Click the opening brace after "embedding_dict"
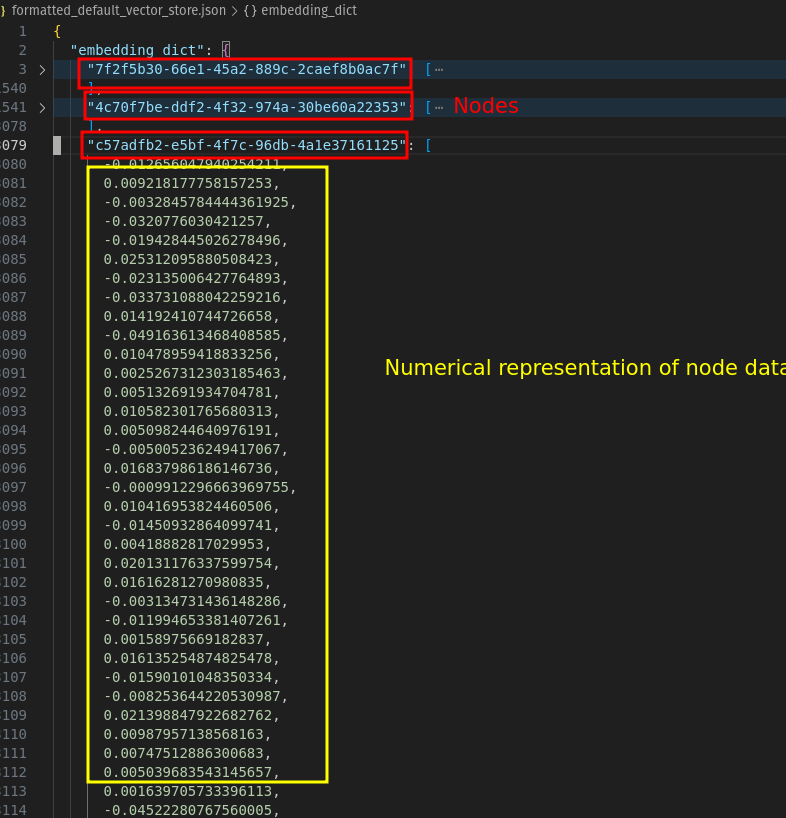 tap(226, 50)
